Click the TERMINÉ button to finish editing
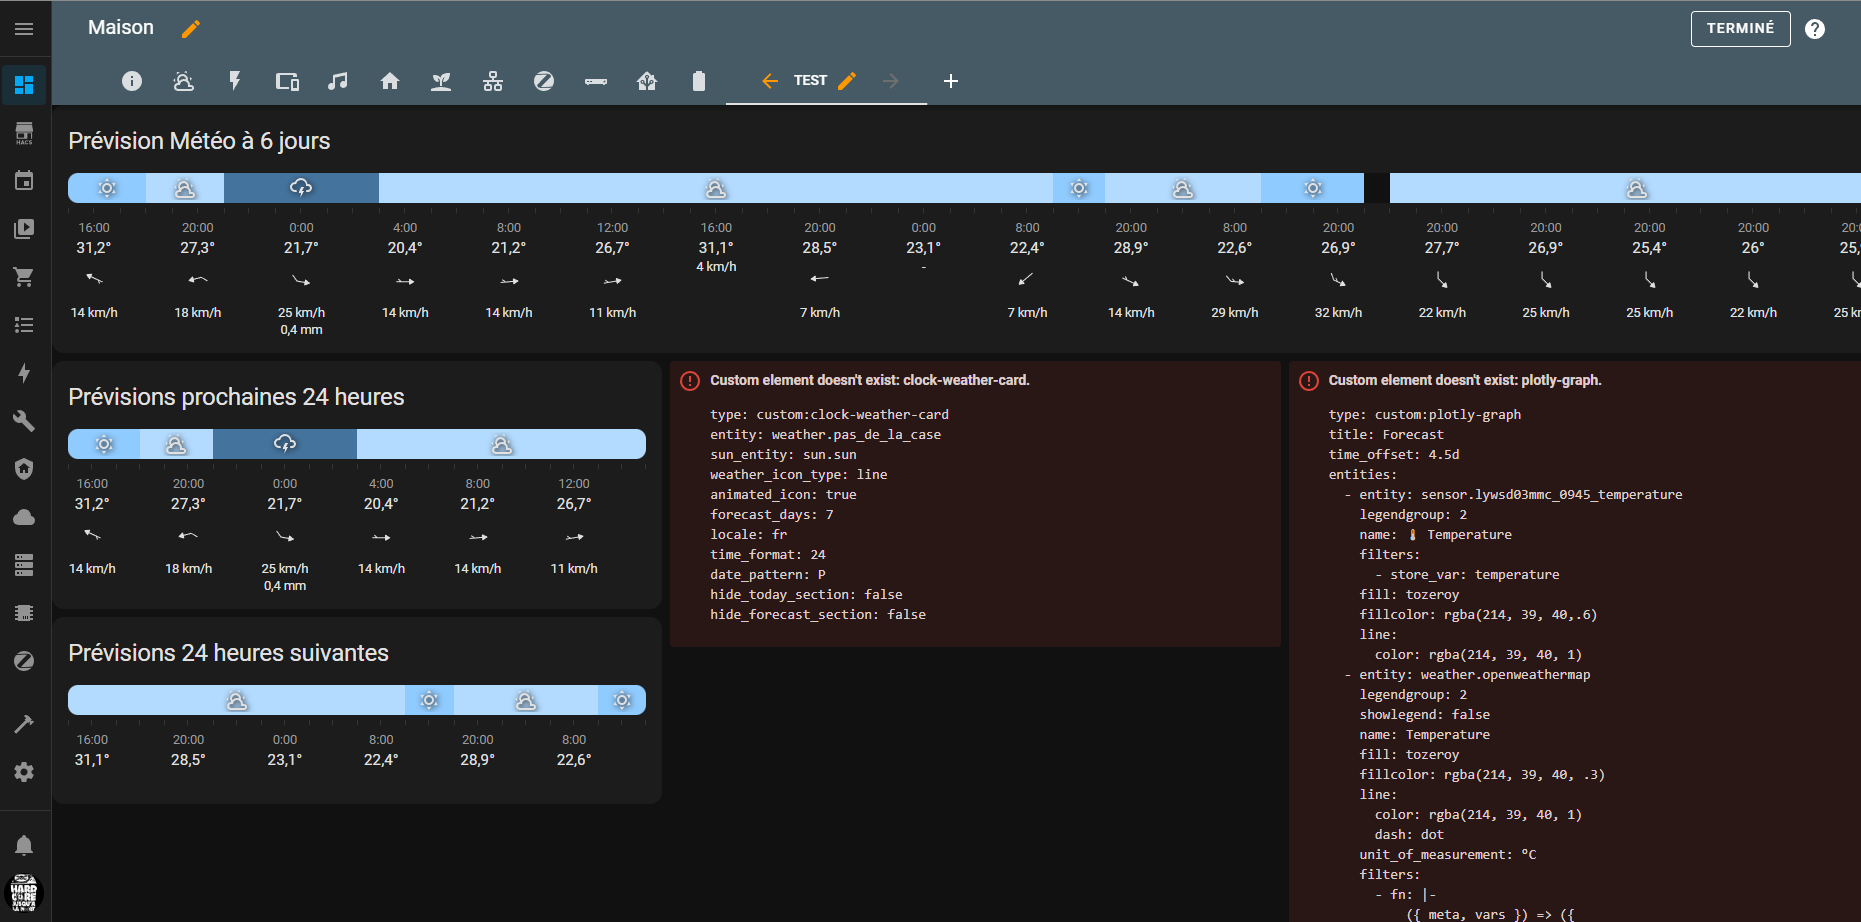This screenshot has height=922, width=1861. click(x=1740, y=29)
